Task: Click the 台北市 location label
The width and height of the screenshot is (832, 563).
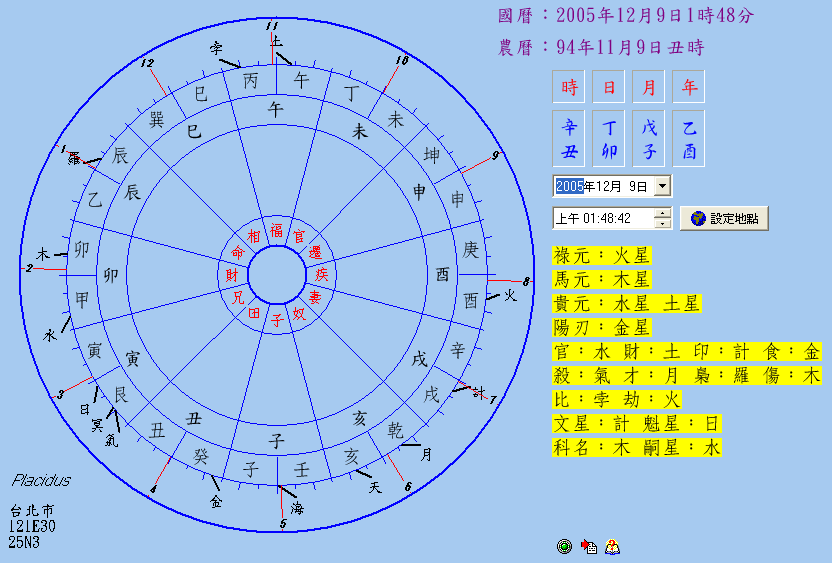Action: pyautogui.click(x=32, y=511)
